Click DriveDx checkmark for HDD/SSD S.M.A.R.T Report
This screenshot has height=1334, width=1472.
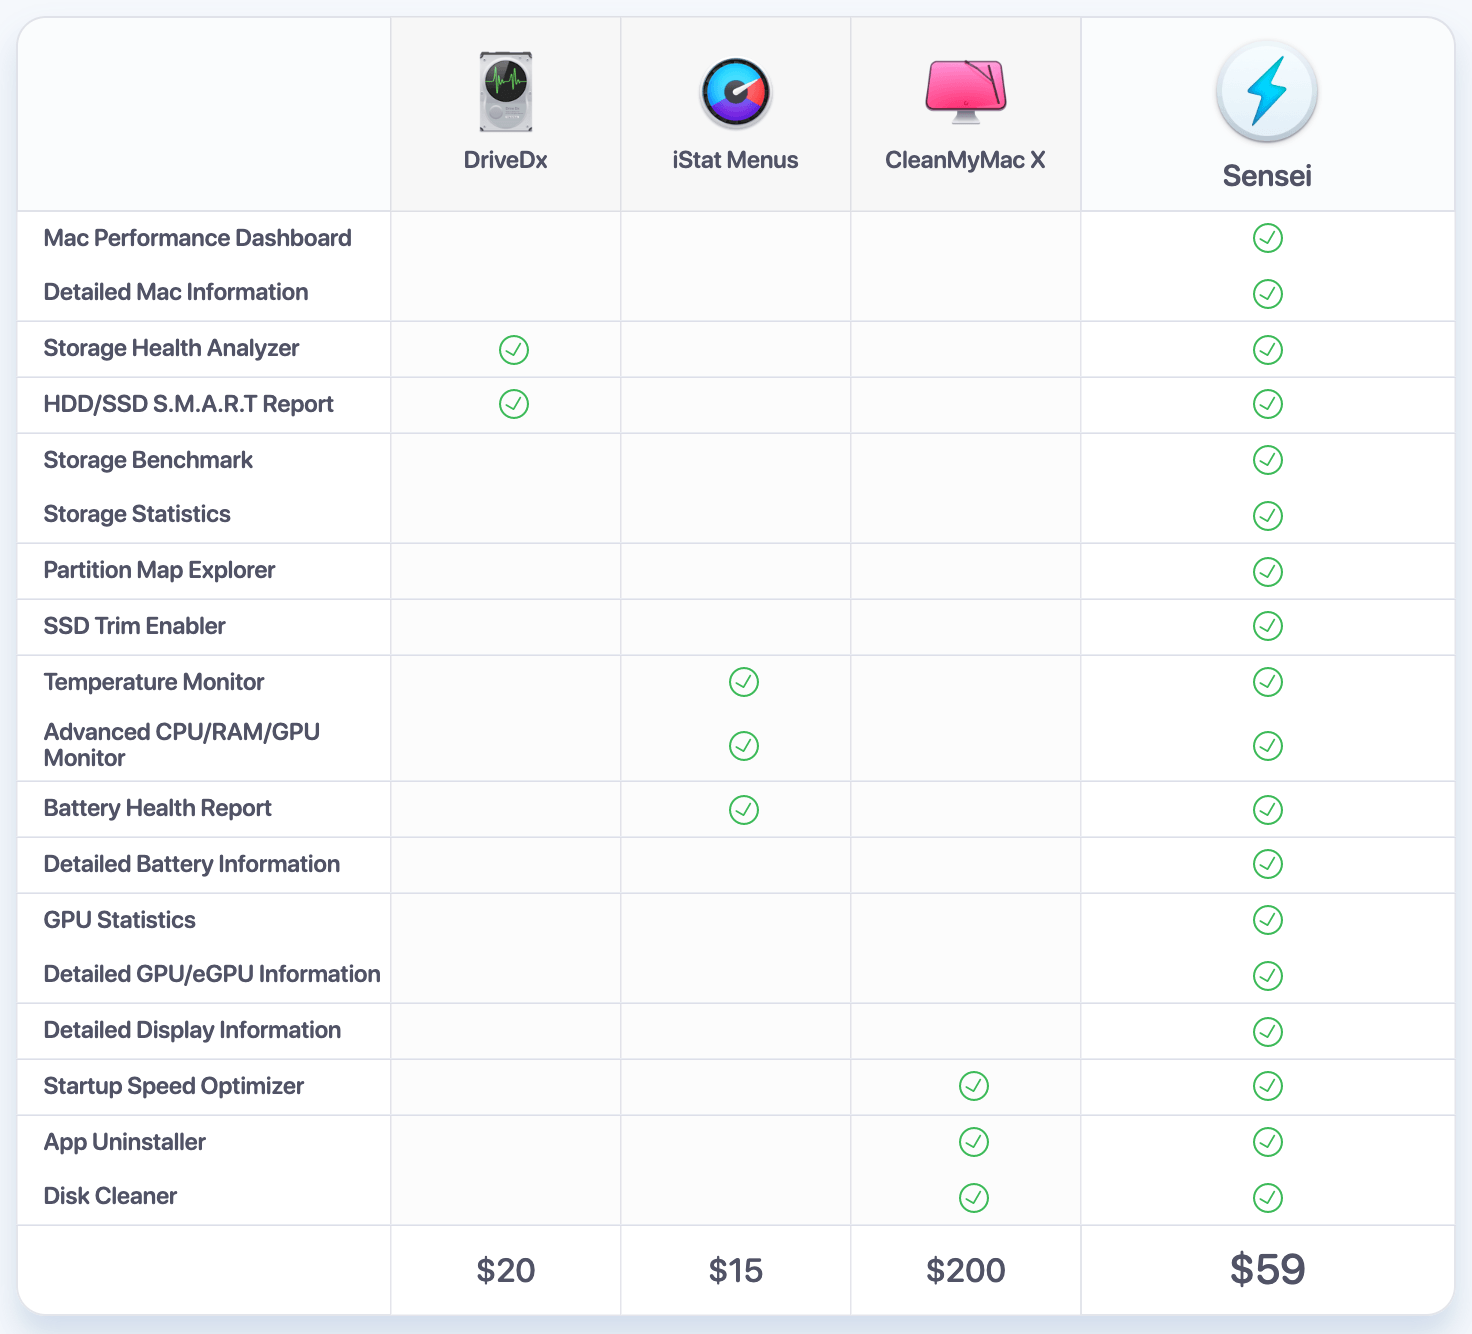click(514, 404)
